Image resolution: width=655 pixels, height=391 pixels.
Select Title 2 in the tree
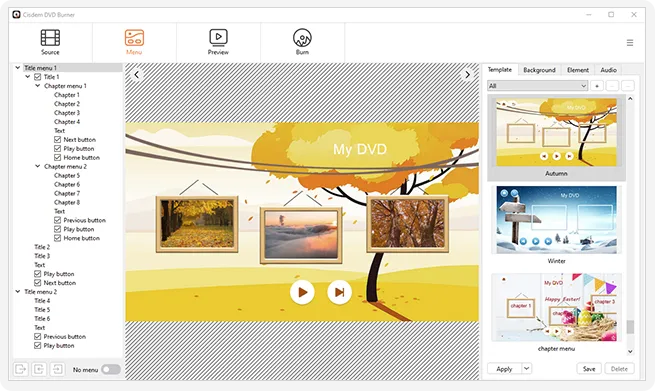(x=42, y=247)
